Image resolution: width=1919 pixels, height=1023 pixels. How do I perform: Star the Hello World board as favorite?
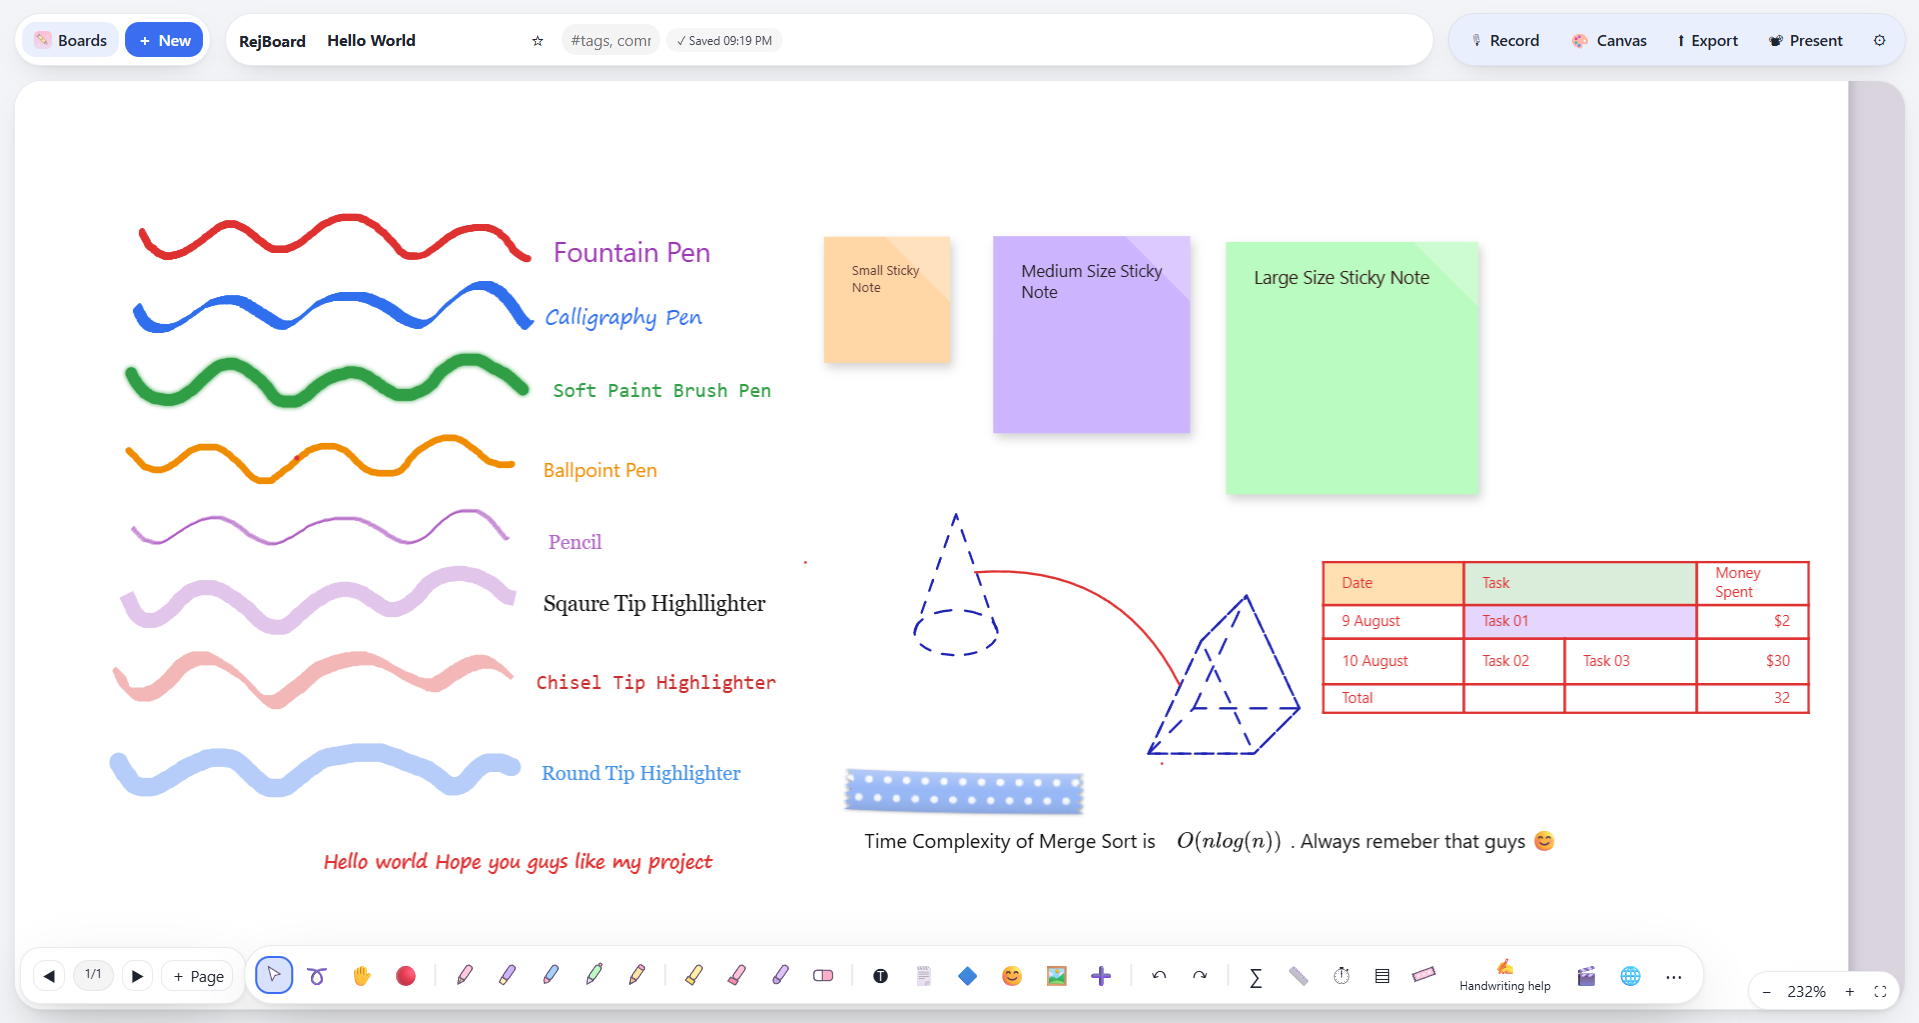tap(538, 41)
